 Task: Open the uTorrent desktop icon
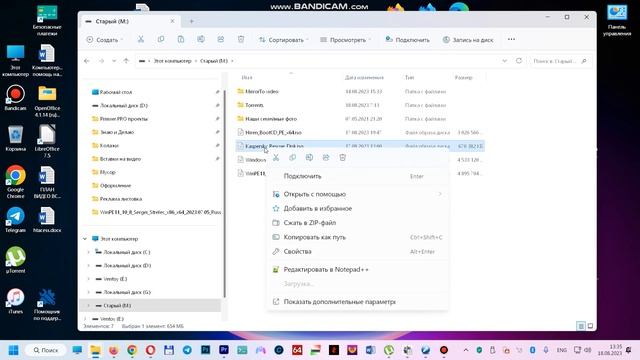(16, 260)
